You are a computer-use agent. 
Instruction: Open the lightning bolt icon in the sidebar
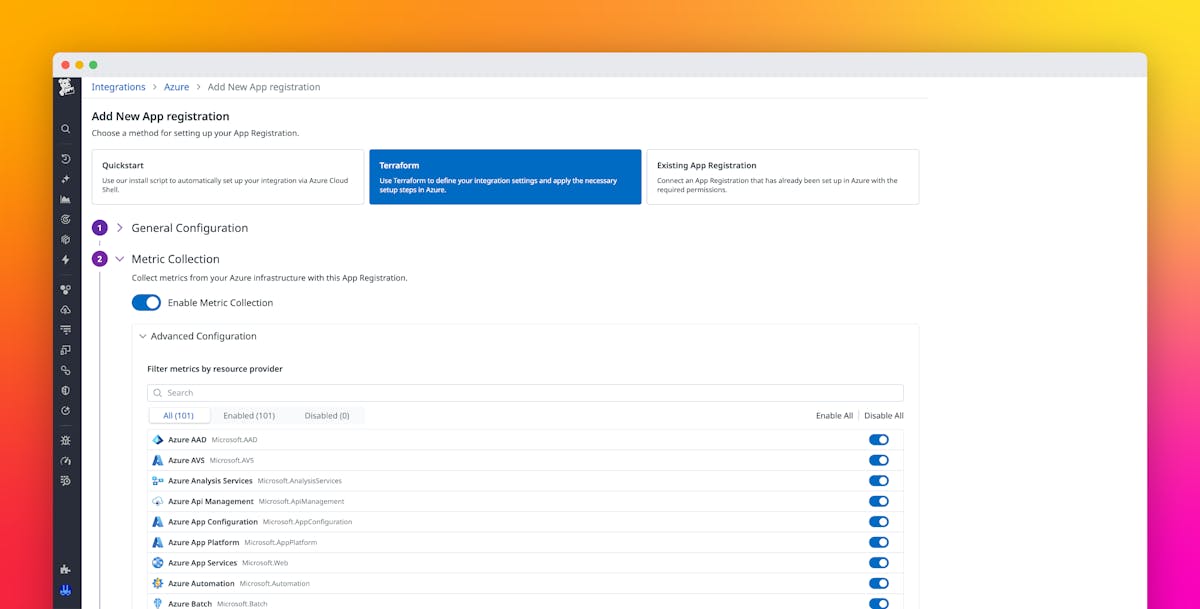(65, 259)
